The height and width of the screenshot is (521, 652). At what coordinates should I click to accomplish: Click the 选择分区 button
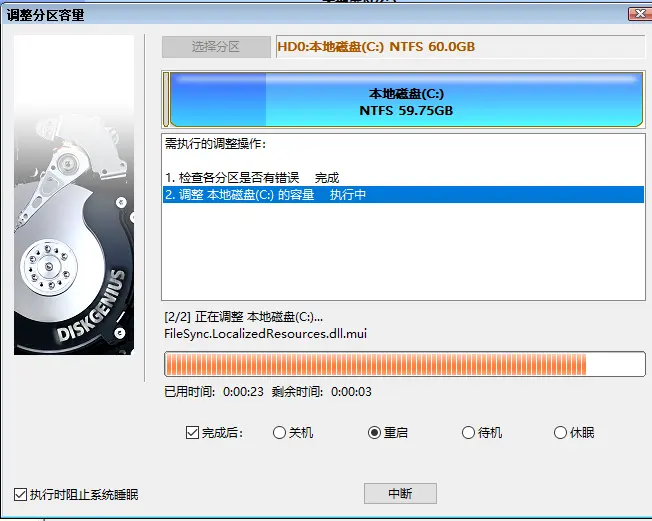(216, 47)
